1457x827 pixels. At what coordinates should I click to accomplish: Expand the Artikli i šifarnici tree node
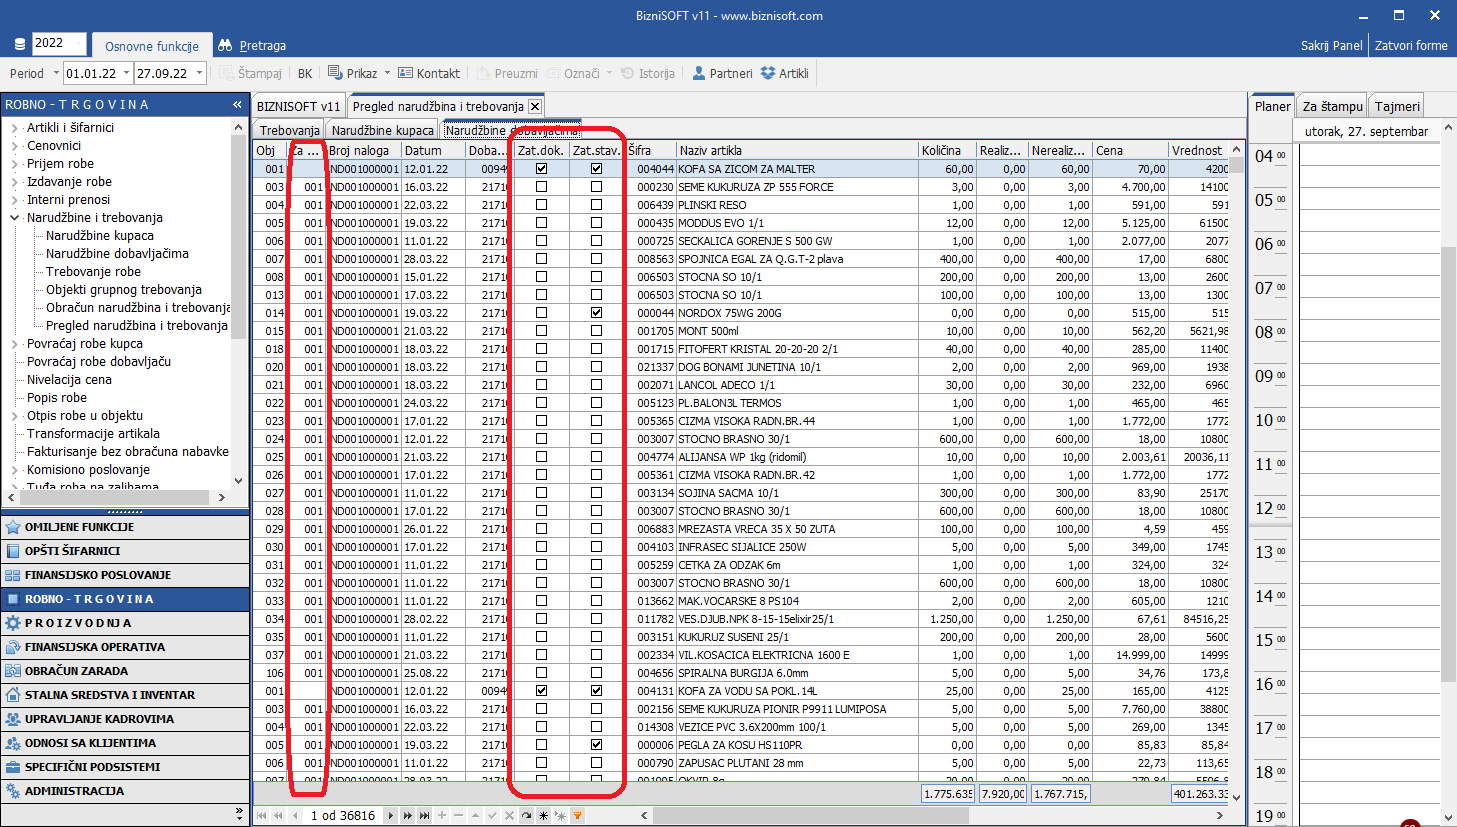pos(15,128)
